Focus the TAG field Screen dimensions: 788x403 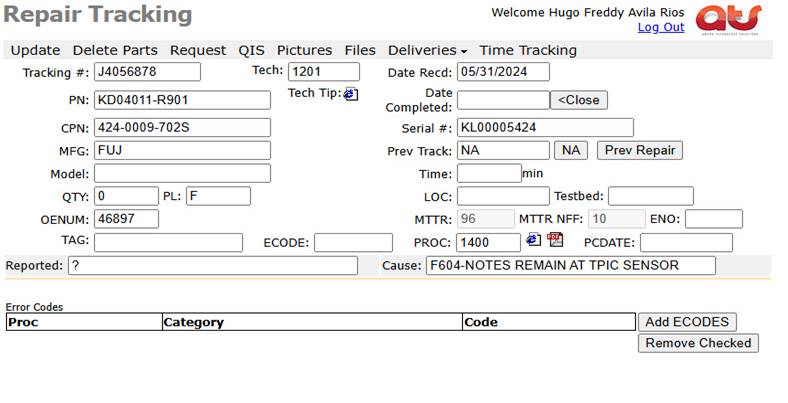click(168, 243)
